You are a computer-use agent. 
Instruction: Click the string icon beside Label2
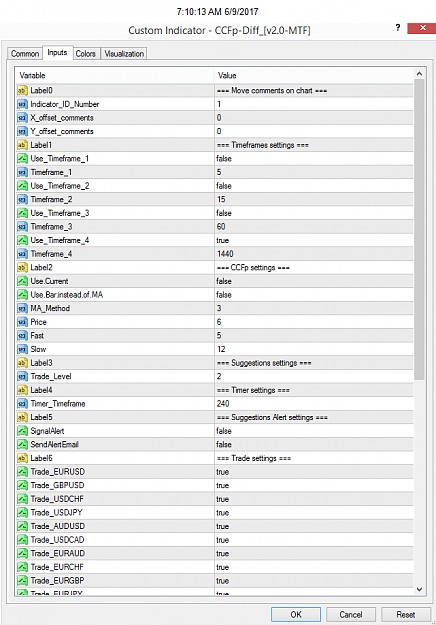pos(22,267)
